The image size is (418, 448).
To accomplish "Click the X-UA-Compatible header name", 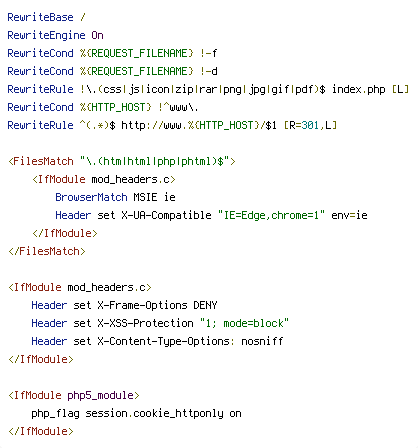I will (166, 215).
